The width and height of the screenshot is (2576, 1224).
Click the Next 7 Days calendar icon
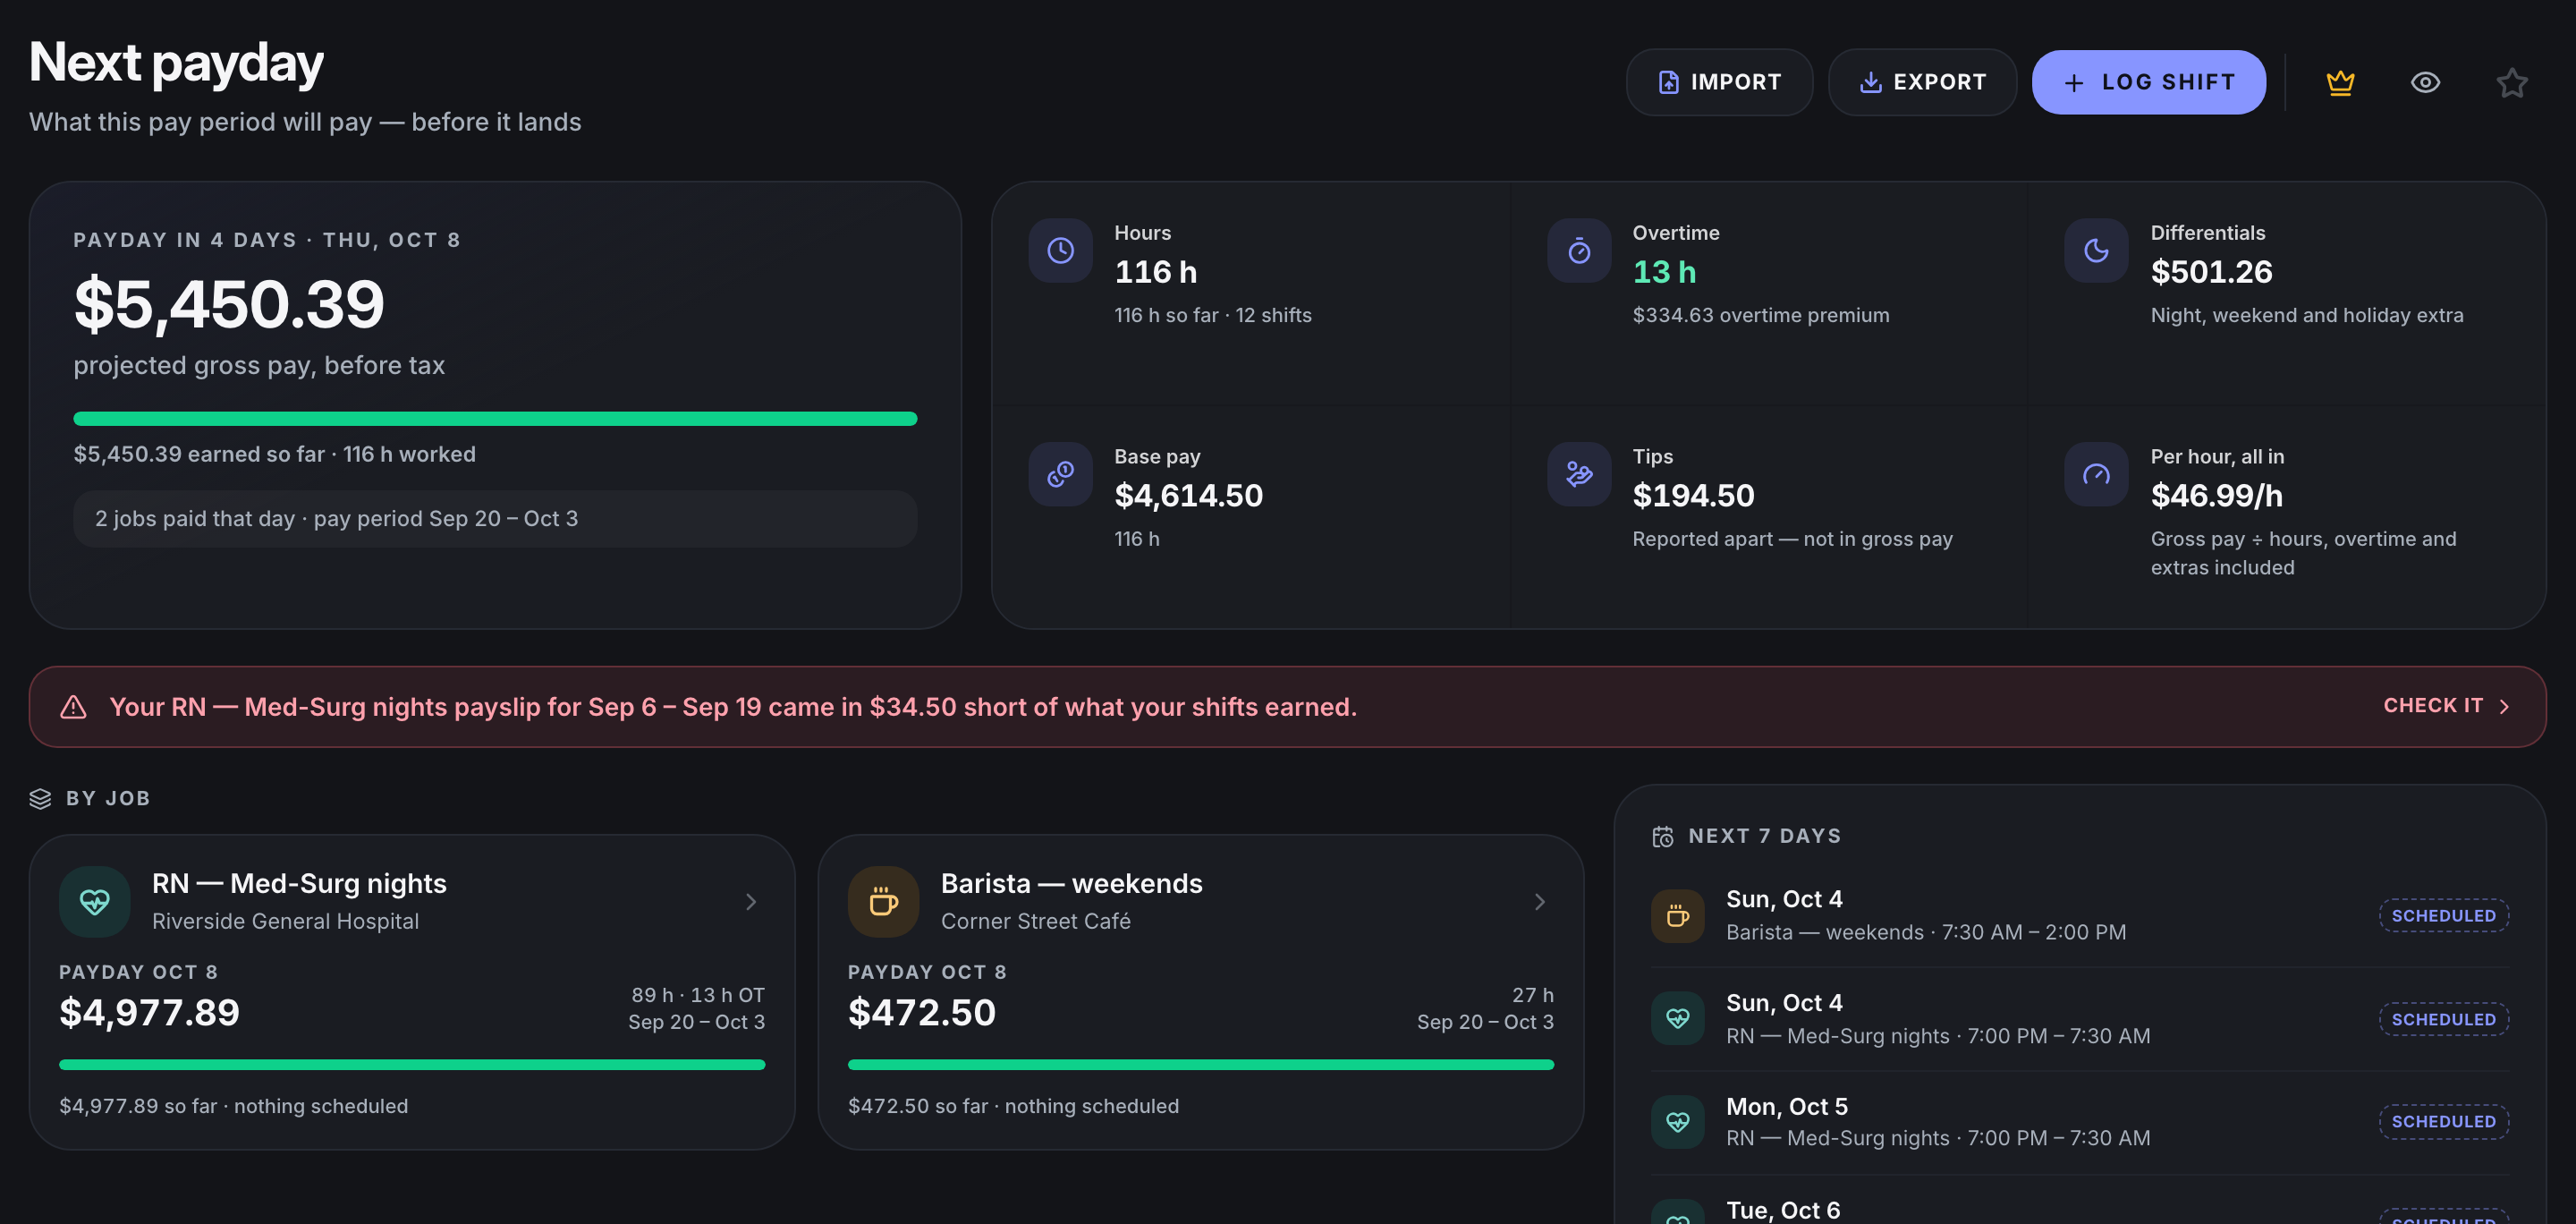(x=1662, y=836)
